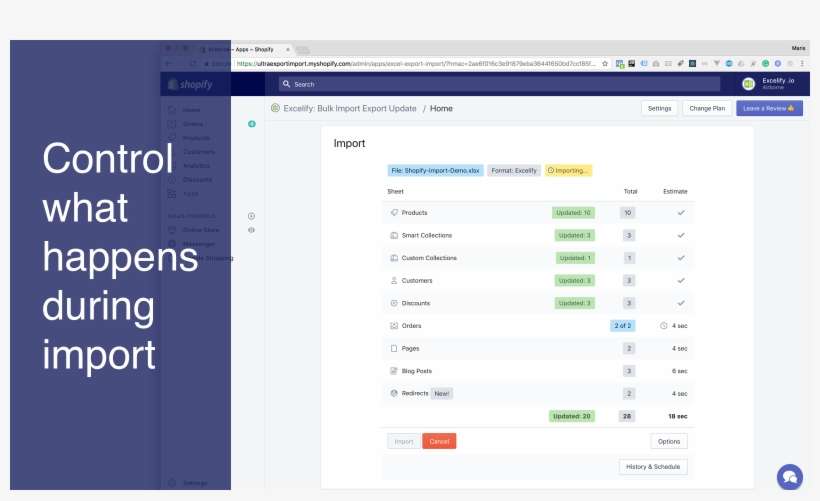Click the Redirects globe icon
The height and width of the screenshot is (501, 820).
(394, 393)
